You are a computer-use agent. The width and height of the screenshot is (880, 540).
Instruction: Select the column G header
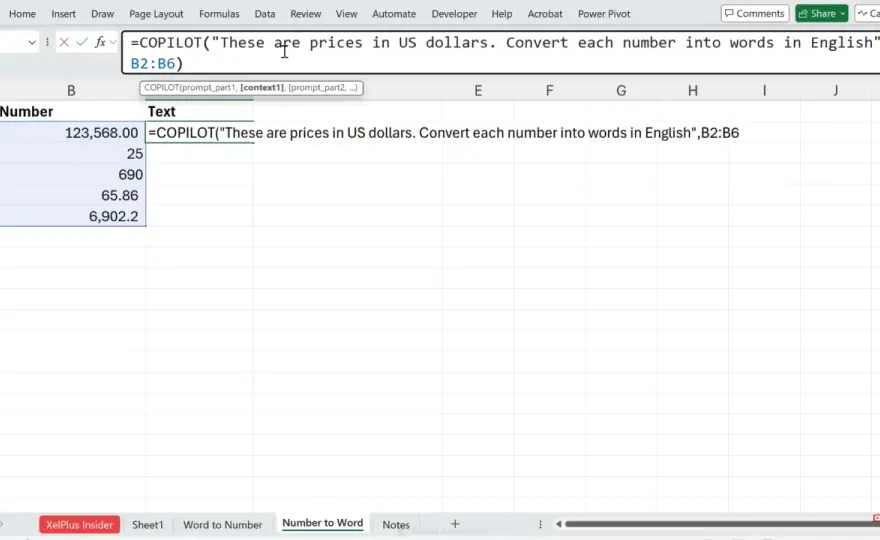621,90
